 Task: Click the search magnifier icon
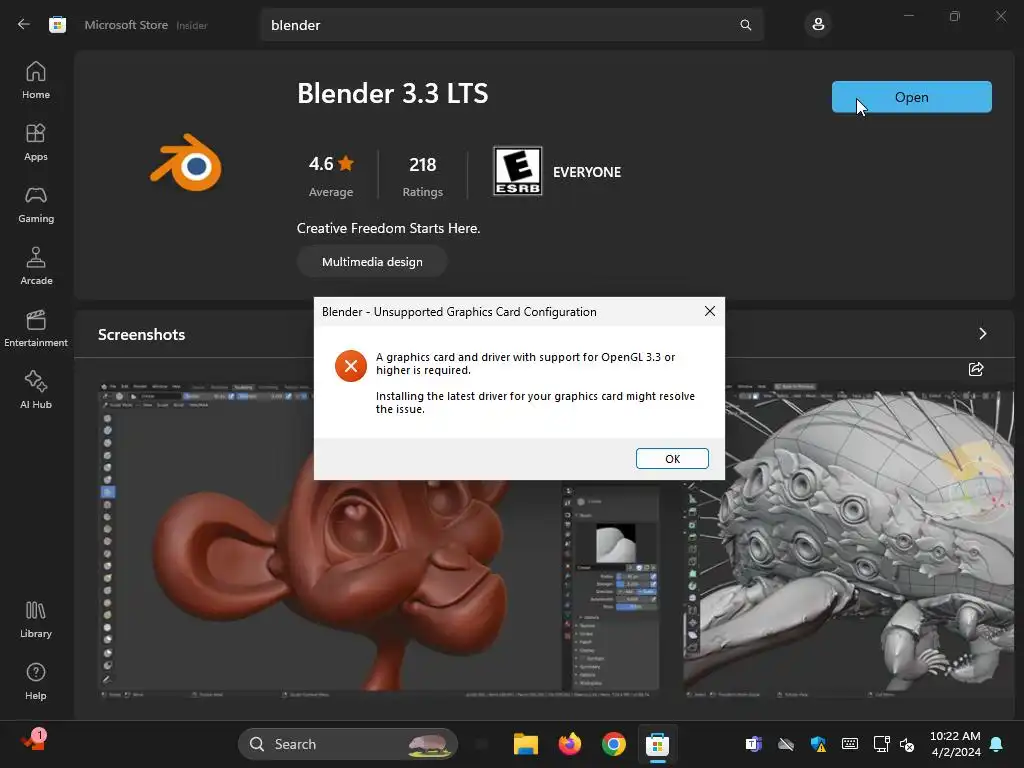pyautogui.click(x=746, y=25)
